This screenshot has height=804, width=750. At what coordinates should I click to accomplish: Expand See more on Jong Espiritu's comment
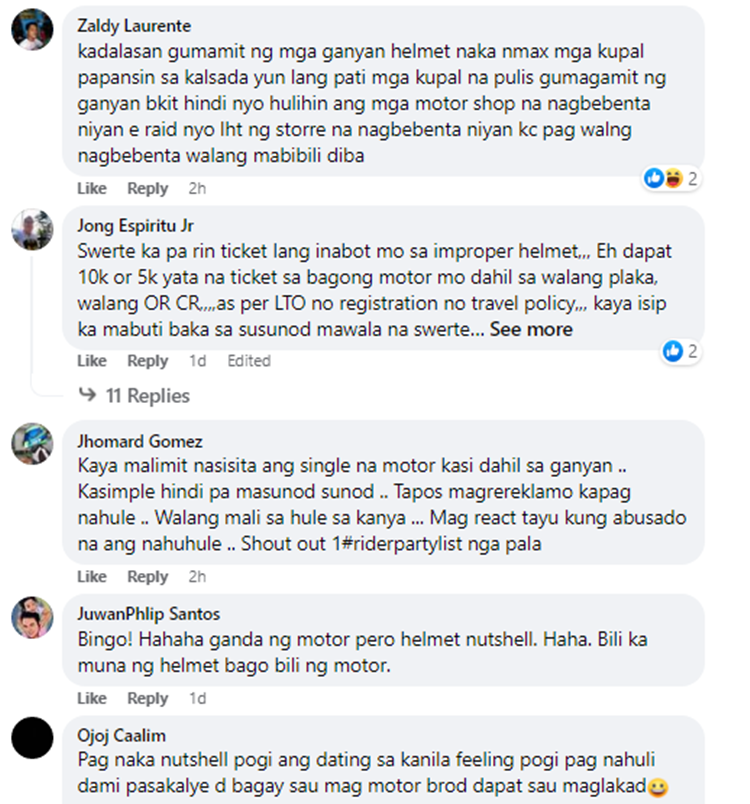click(x=531, y=329)
